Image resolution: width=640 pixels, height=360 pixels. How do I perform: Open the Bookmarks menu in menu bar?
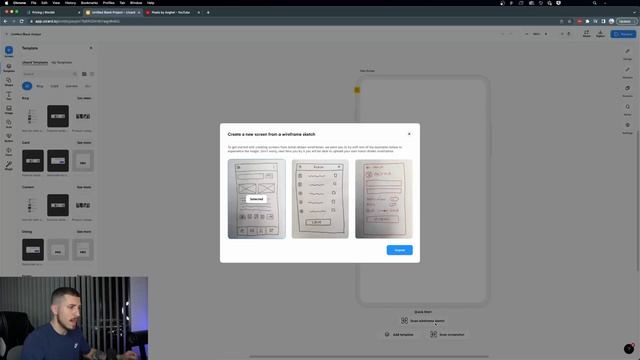[89, 3]
